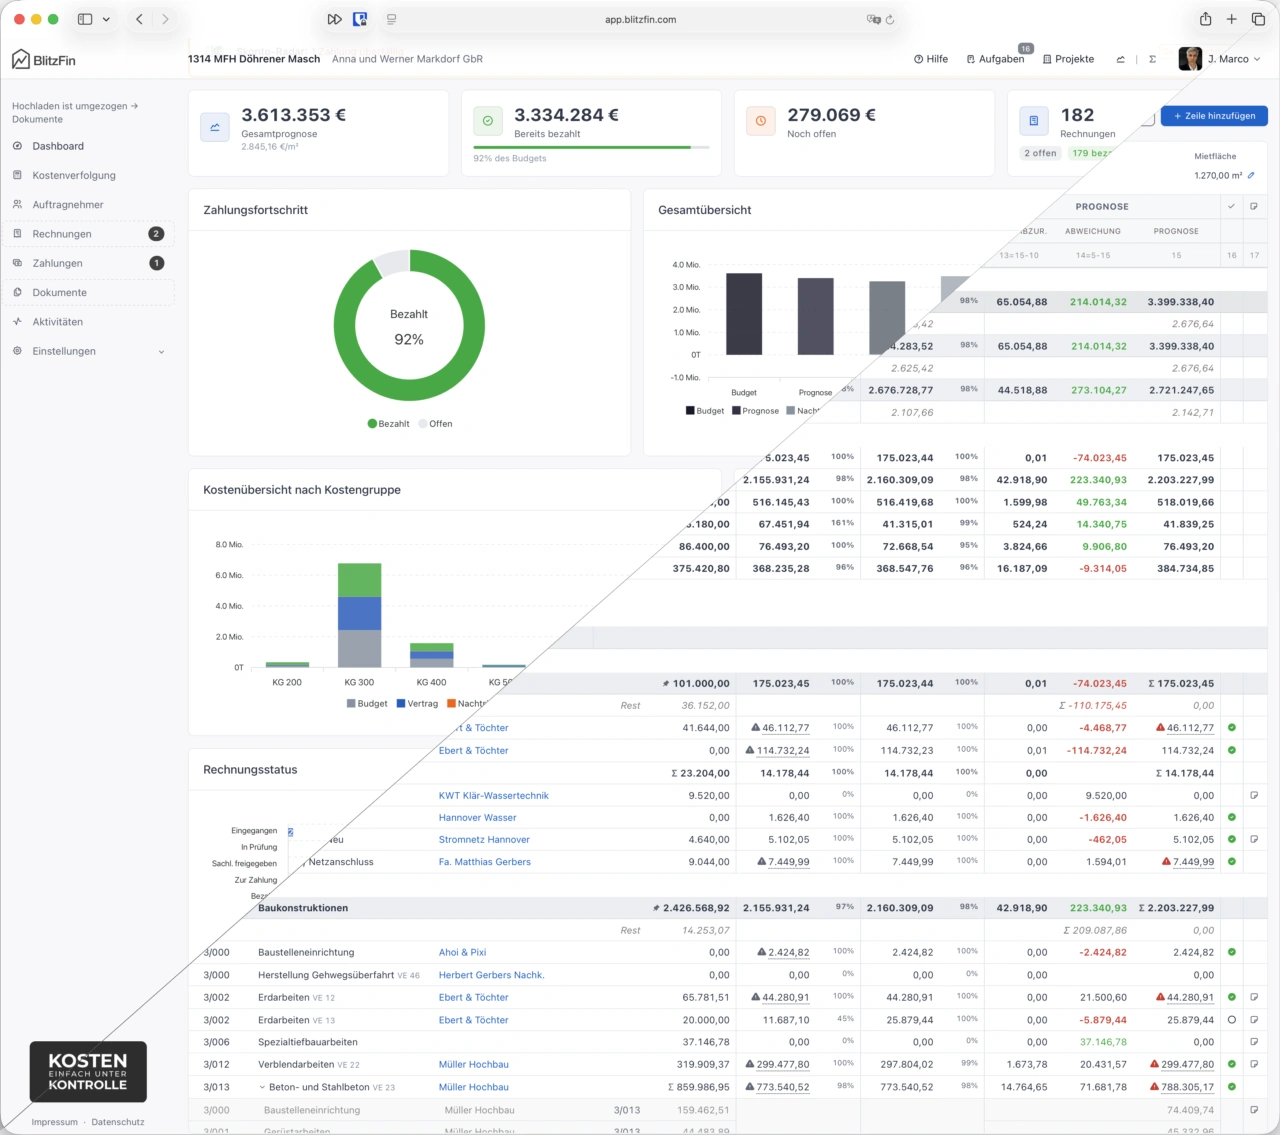Open the note on Verblendarbeiten VE 22 row
Screen dimensions: 1280x1135
tap(1254, 1064)
